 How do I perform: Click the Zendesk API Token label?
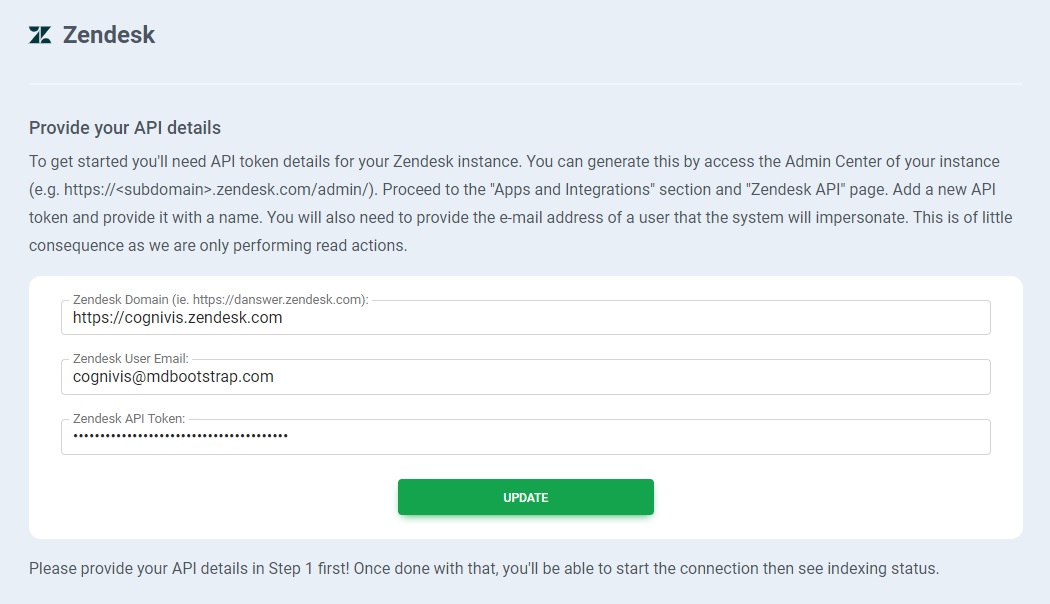pyautogui.click(x=129, y=419)
